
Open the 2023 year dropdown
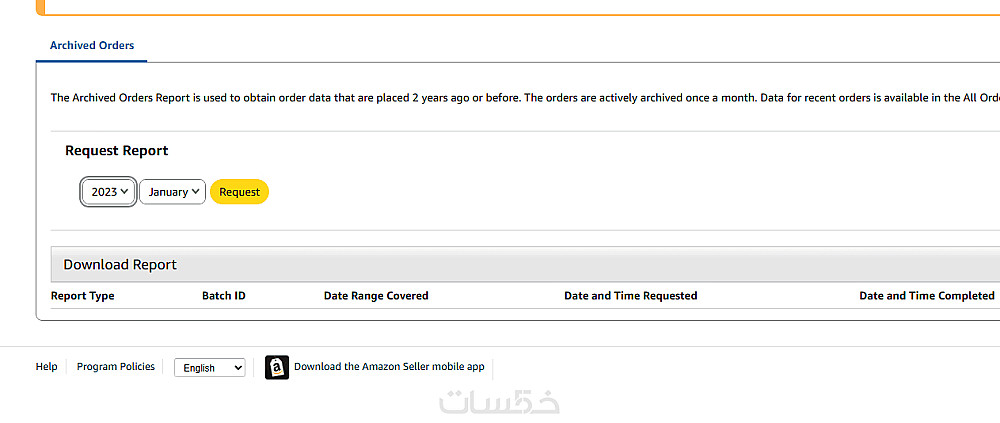110,192
